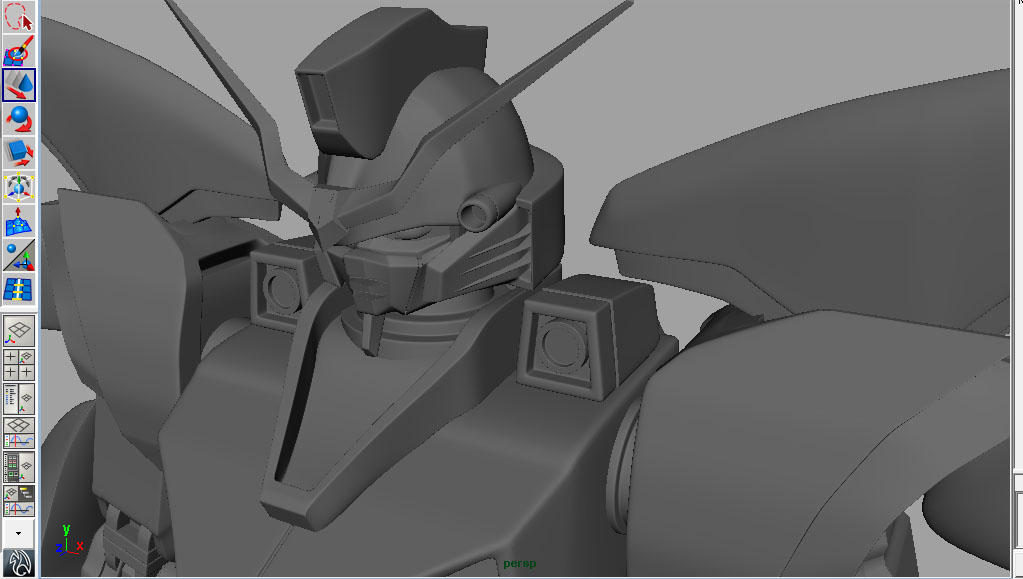The image size is (1023, 579).
Task: Activate the Paint Selection tool
Action: click(18, 51)
